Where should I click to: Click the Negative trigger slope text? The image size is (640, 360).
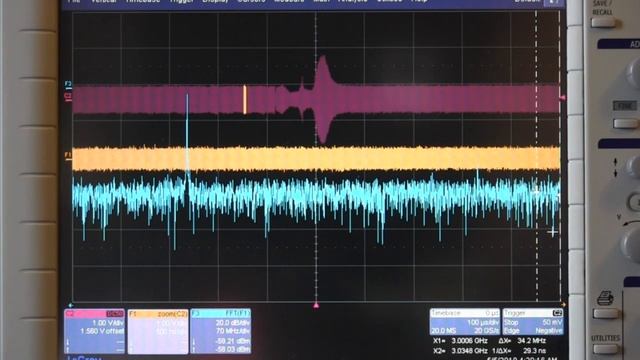(x=549, y=331)
